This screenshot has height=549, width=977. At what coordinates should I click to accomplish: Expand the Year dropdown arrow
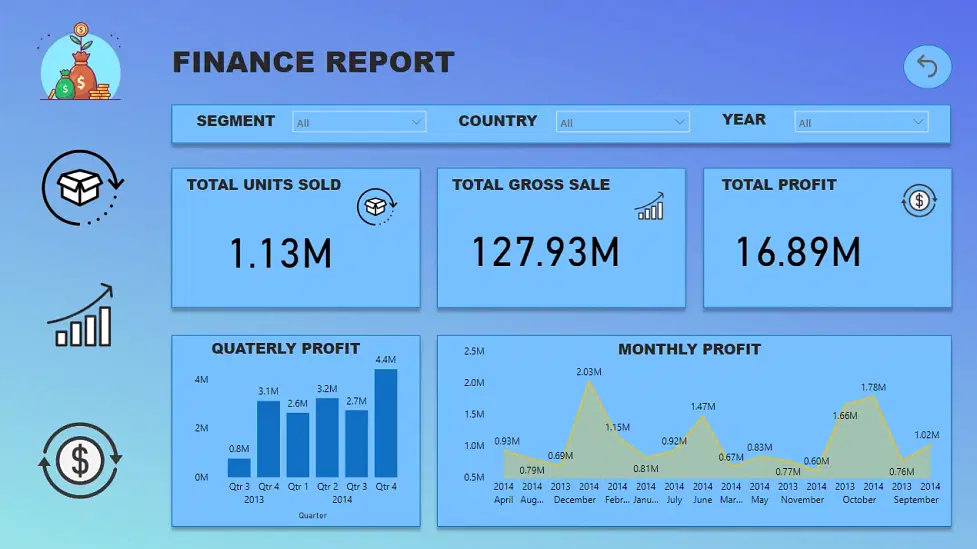point(918,122)
